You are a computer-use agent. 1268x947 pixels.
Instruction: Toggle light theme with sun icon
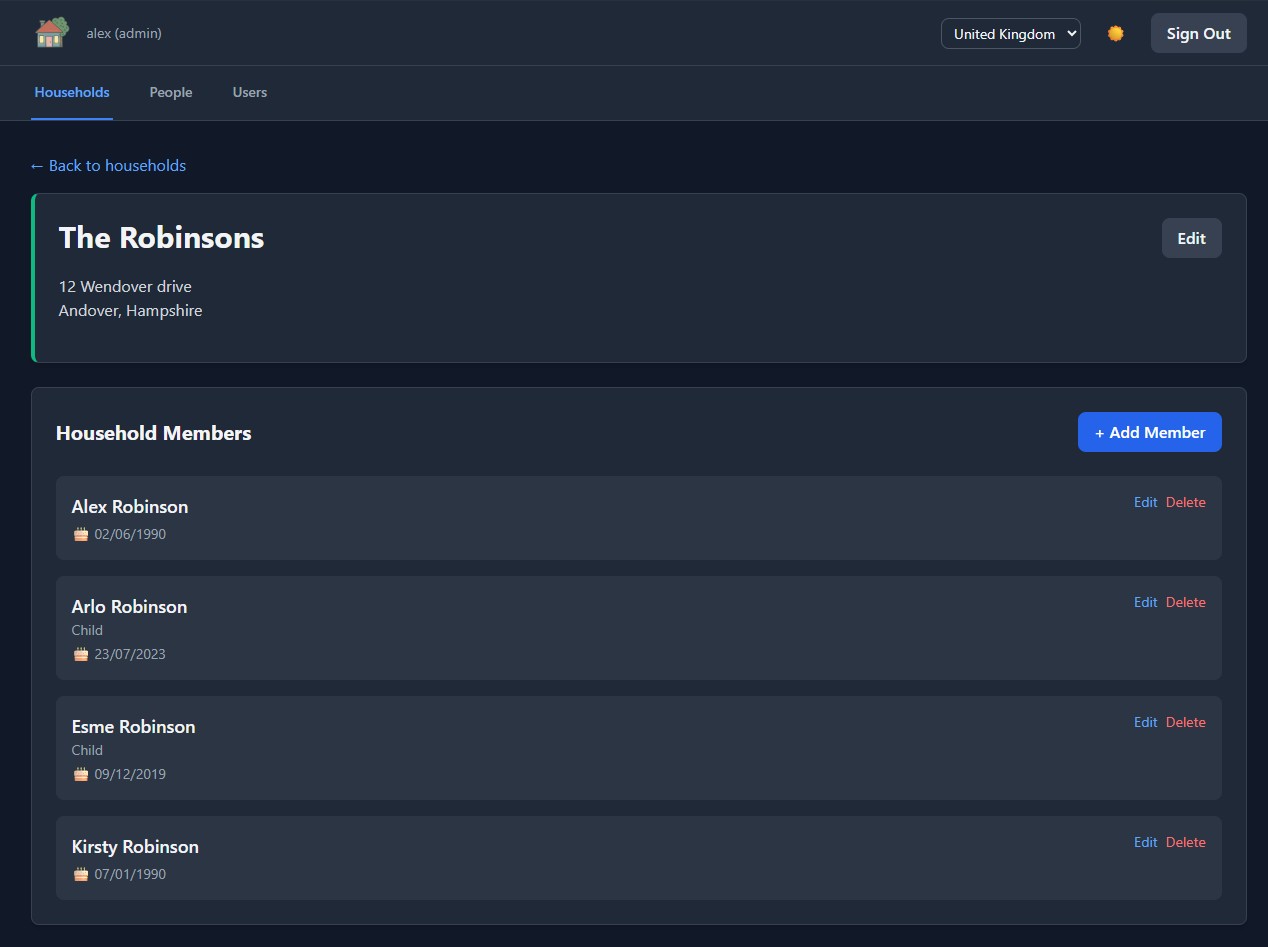click(1116, 33)
